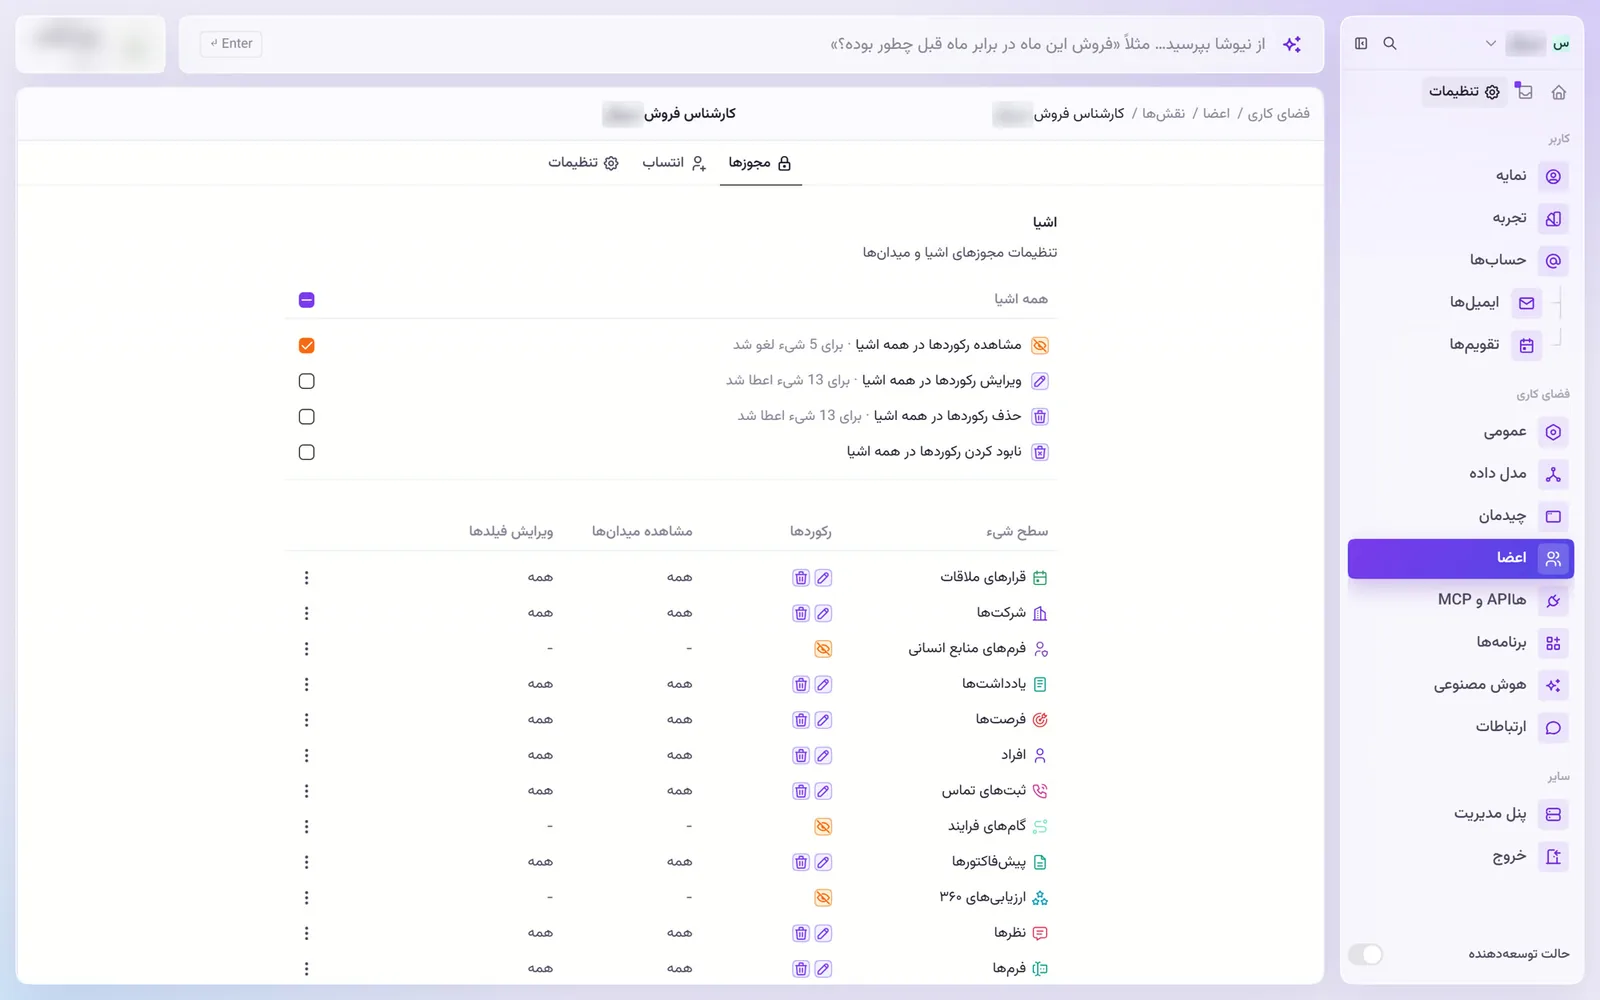Click the AI sparkle icon in ask bar

[1292, 44]
